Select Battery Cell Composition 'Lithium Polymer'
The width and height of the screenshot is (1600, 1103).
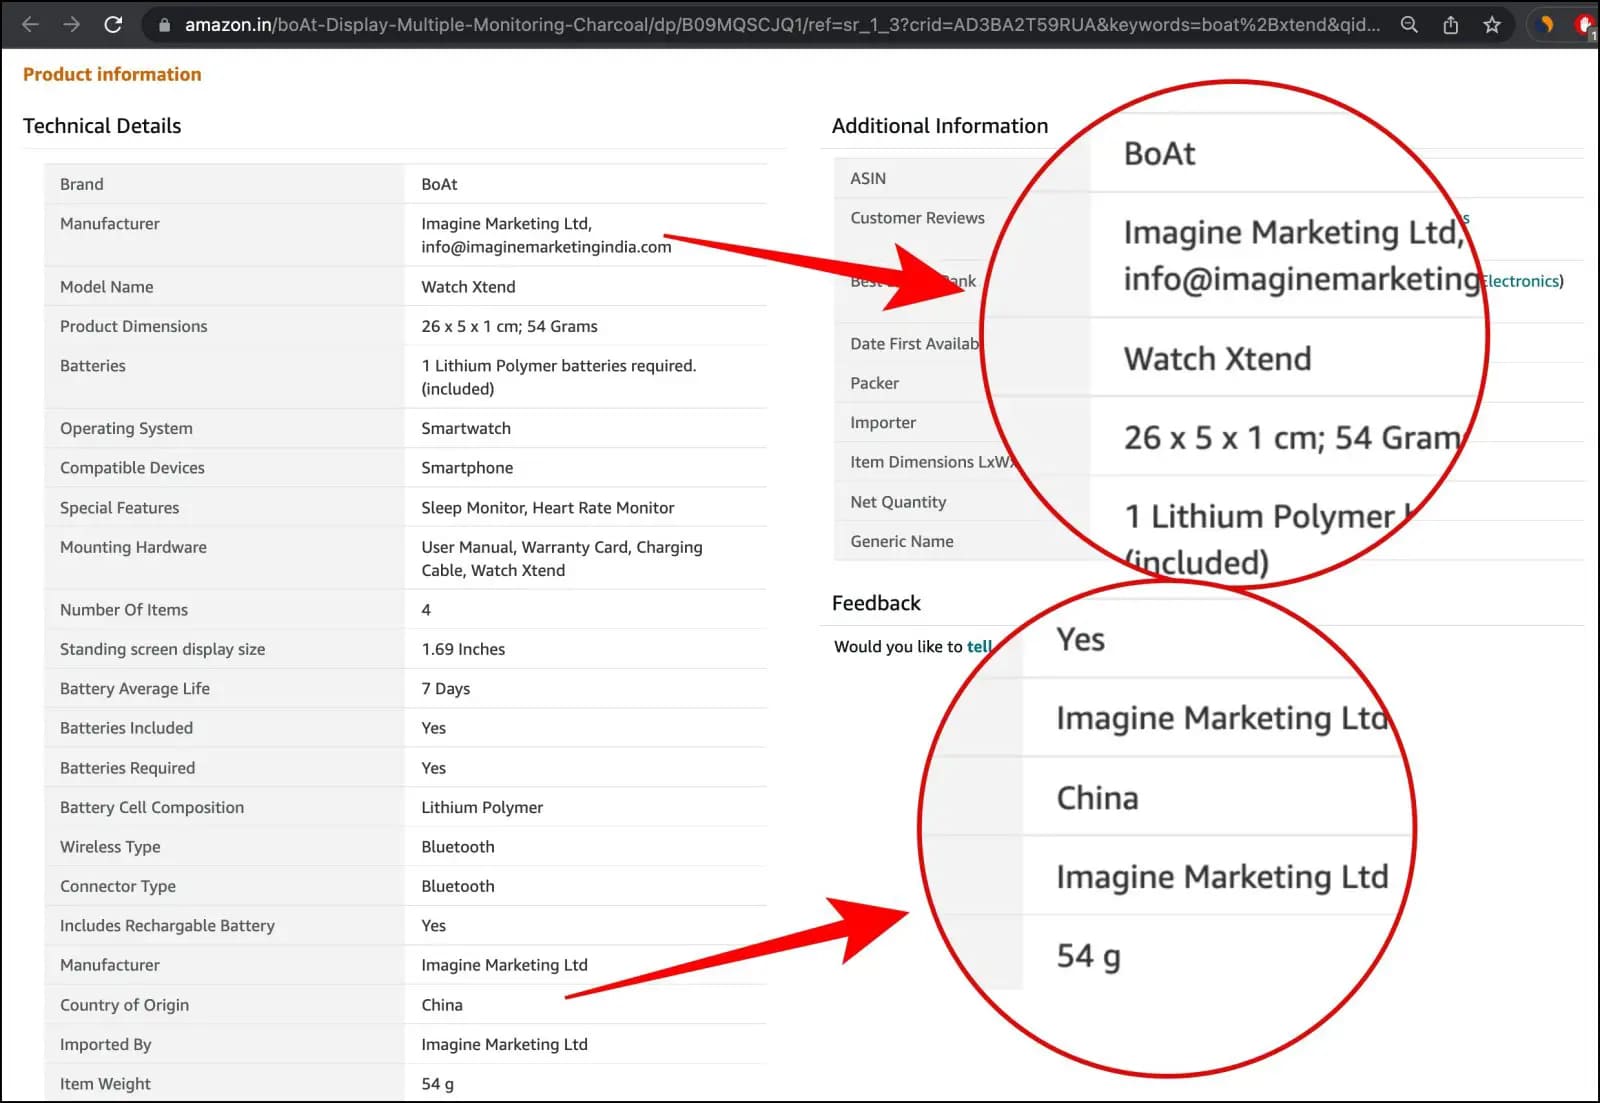point(482,807)
